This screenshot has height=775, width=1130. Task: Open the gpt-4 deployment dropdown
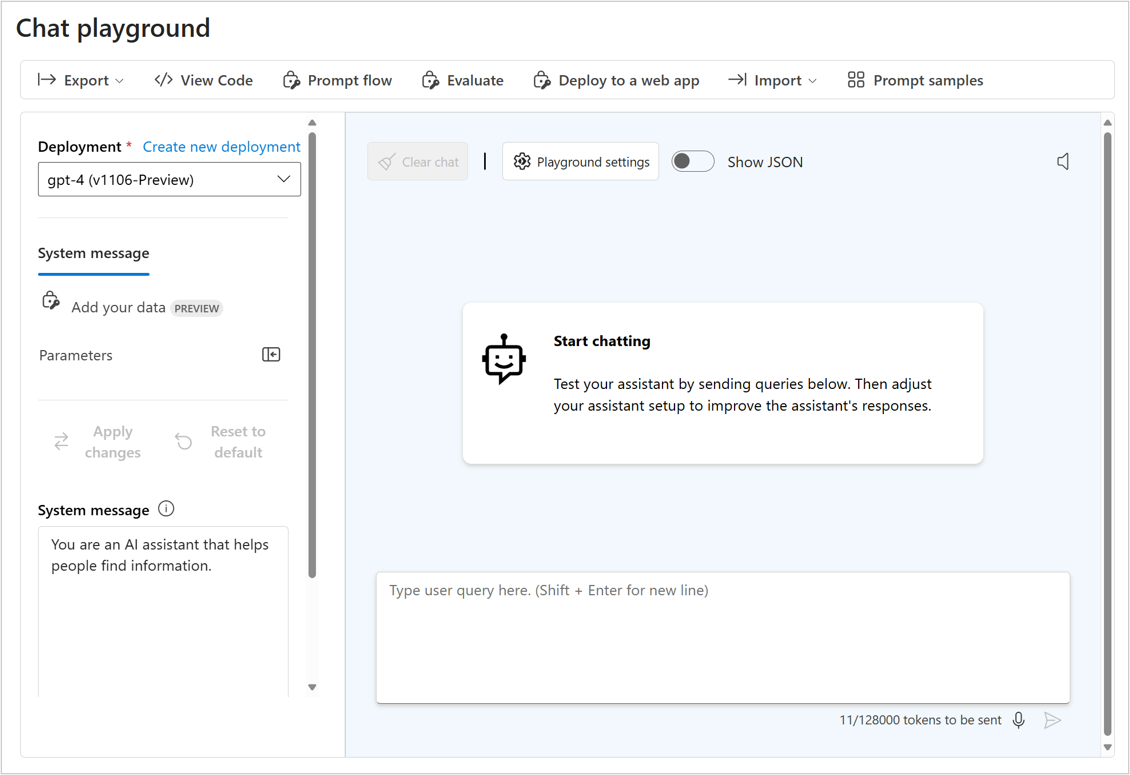coord(169,180)
